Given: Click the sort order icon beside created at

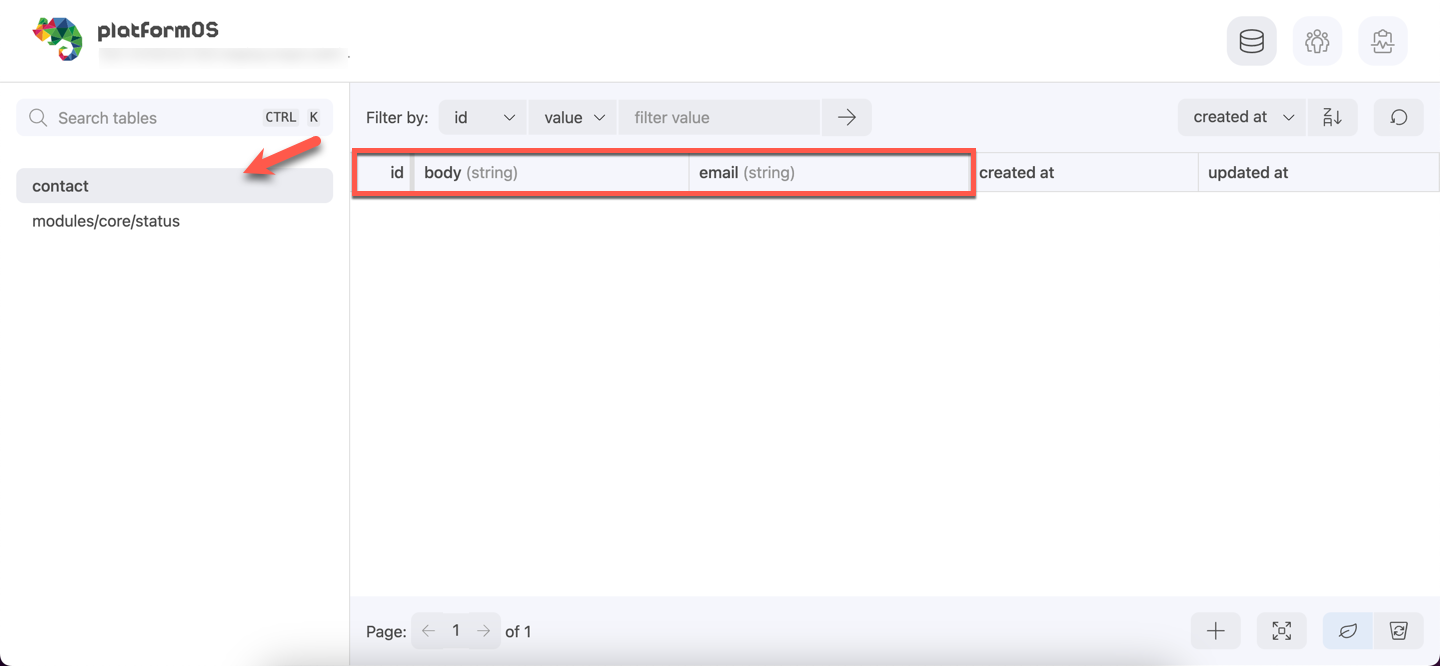Looking at the screenshot, I should (1333, 117).
